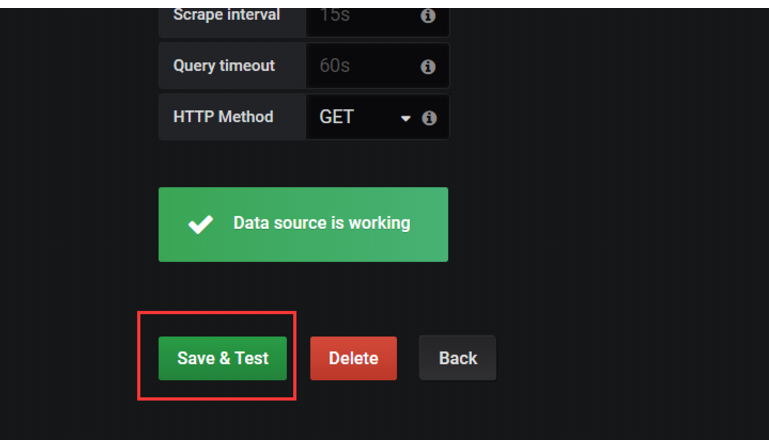This screenshot has width=769, height=444.
Task: Select the GET value text
Action: pos(336,117)
